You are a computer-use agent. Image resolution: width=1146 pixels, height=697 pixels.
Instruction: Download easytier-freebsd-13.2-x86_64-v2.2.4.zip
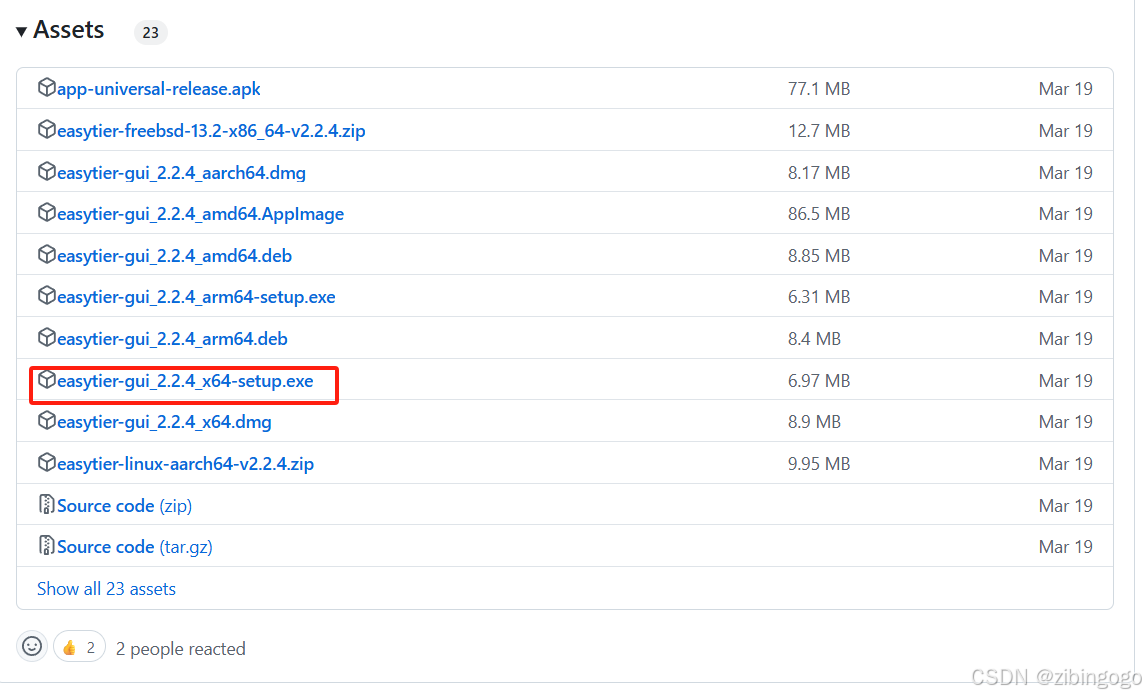coord(211,131)
